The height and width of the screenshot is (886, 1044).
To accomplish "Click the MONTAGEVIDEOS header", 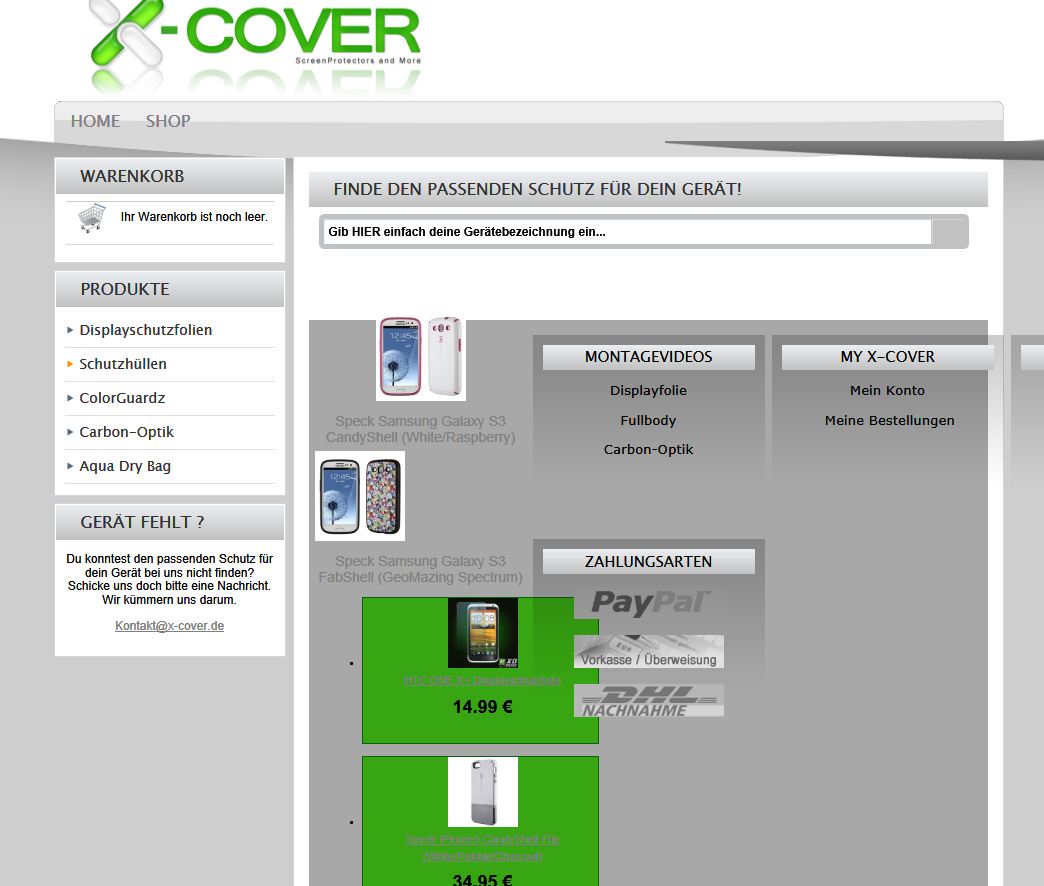I will pos(649,357).
